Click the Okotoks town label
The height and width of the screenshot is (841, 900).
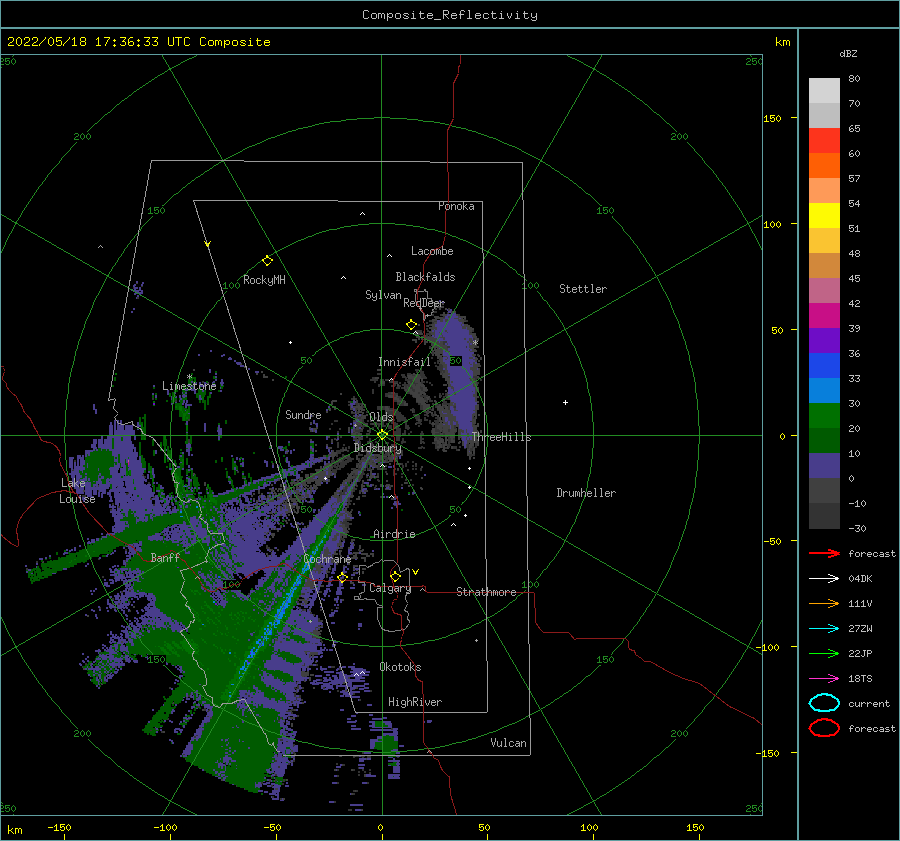pyautogui.click(x=400, y=667)
